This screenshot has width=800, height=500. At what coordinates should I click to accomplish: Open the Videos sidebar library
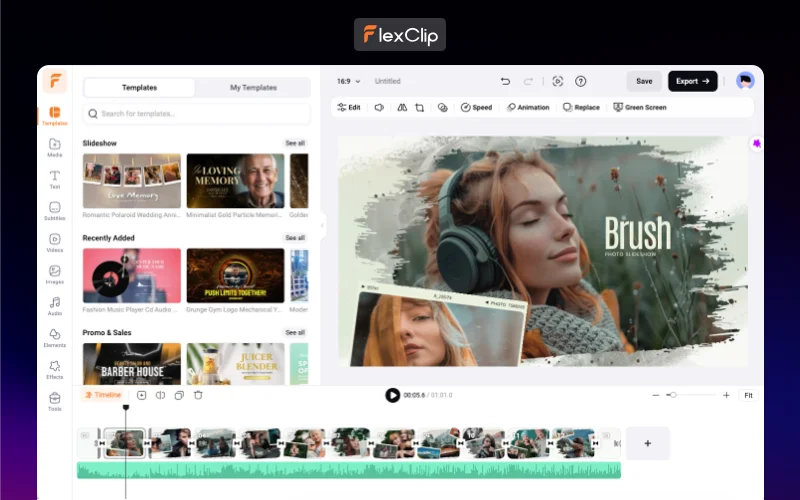tap(55, 243)
